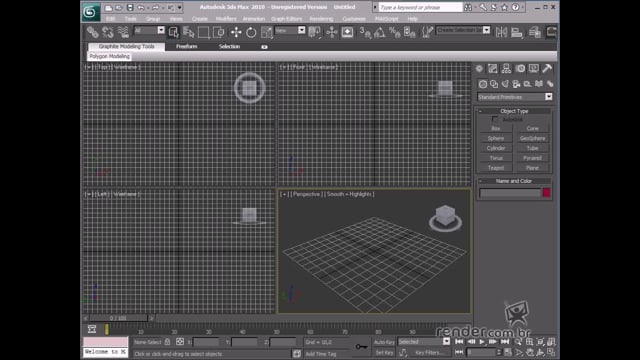Click the Use Pivot Point Center icon
The height and width of the screenshot is (360, 640).
314,32
